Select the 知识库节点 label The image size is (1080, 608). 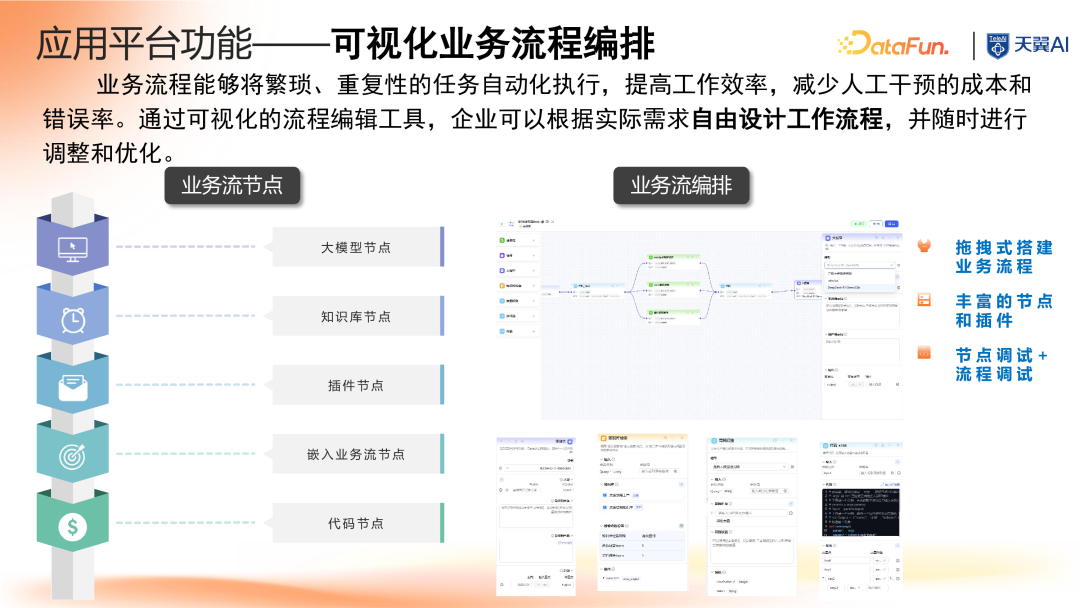click(356, 317)
